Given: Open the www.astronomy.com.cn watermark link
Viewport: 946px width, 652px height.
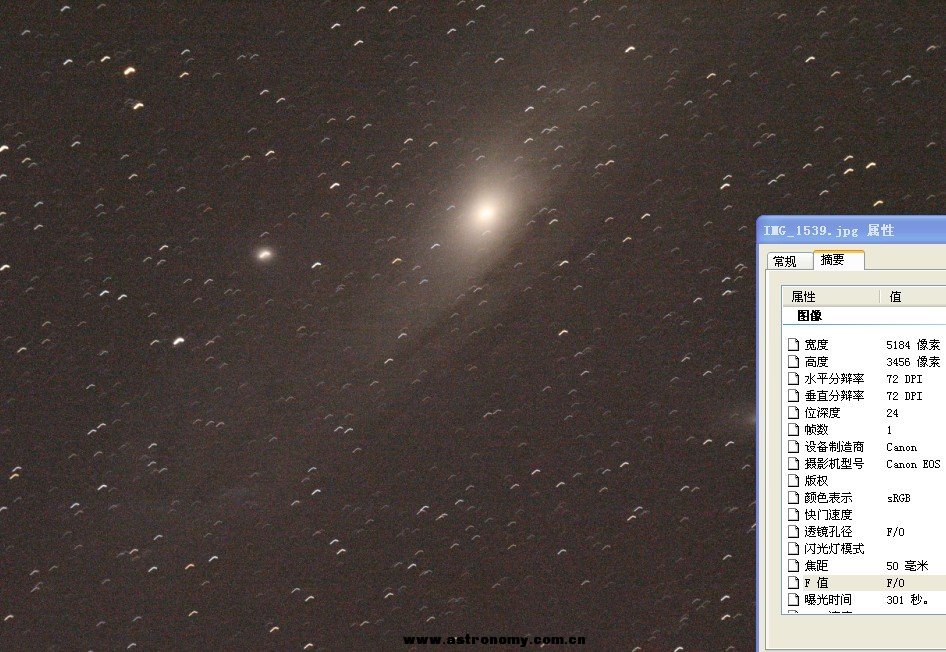Looking at the screenshot, I should tap(494, 640).
